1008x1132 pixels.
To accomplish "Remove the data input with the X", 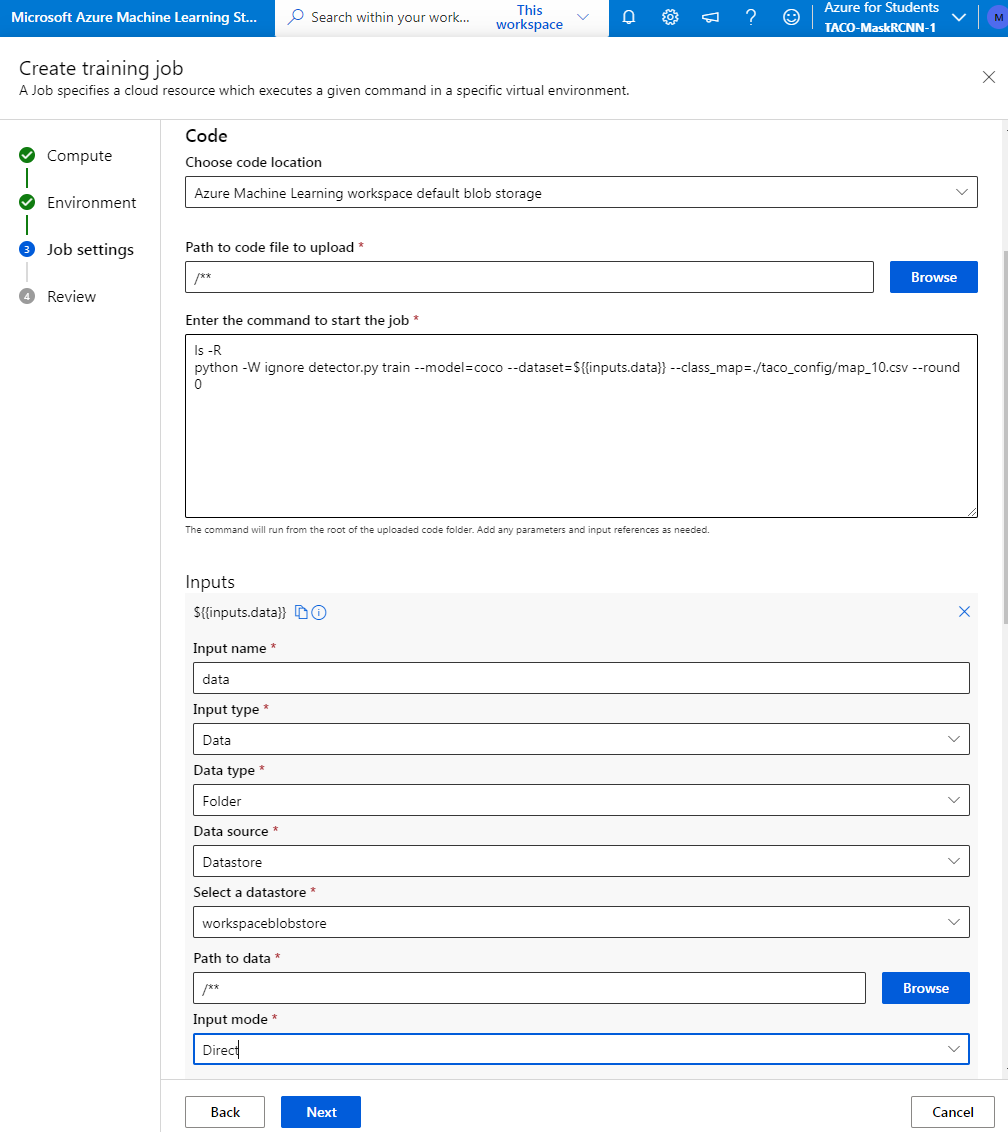I will (964, 611).
